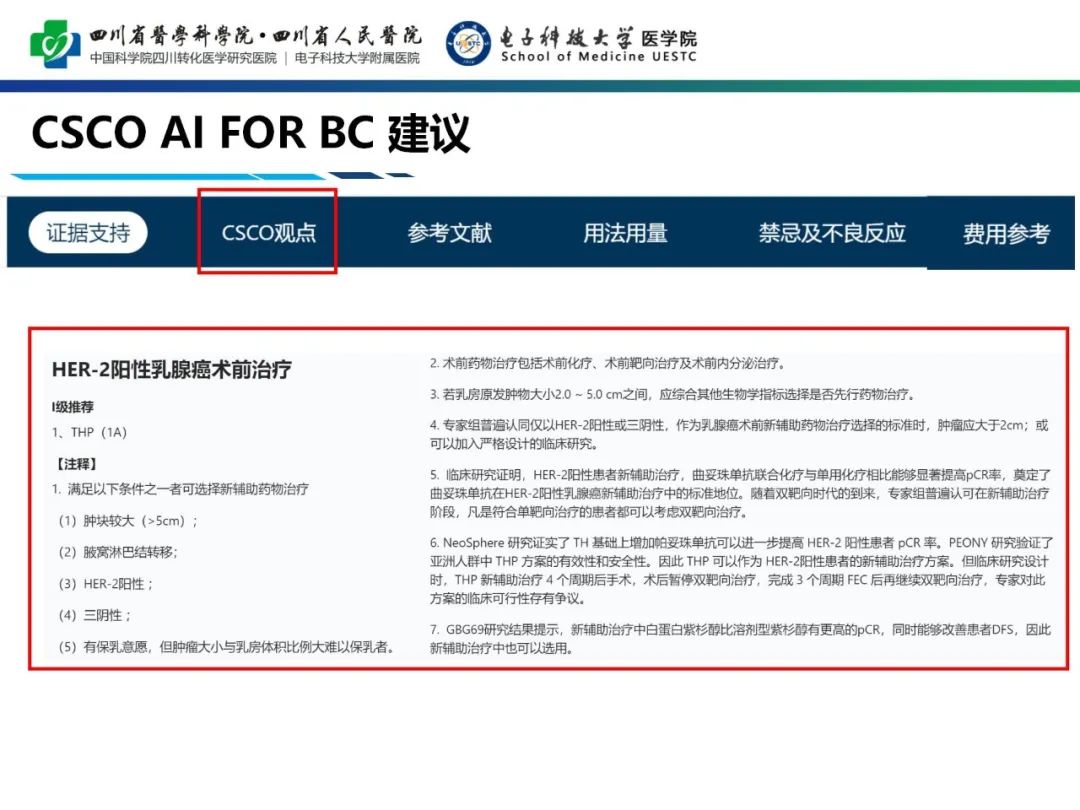
Task: Click the NeoSphere study paragraph
Action: [x=740, y=570]
